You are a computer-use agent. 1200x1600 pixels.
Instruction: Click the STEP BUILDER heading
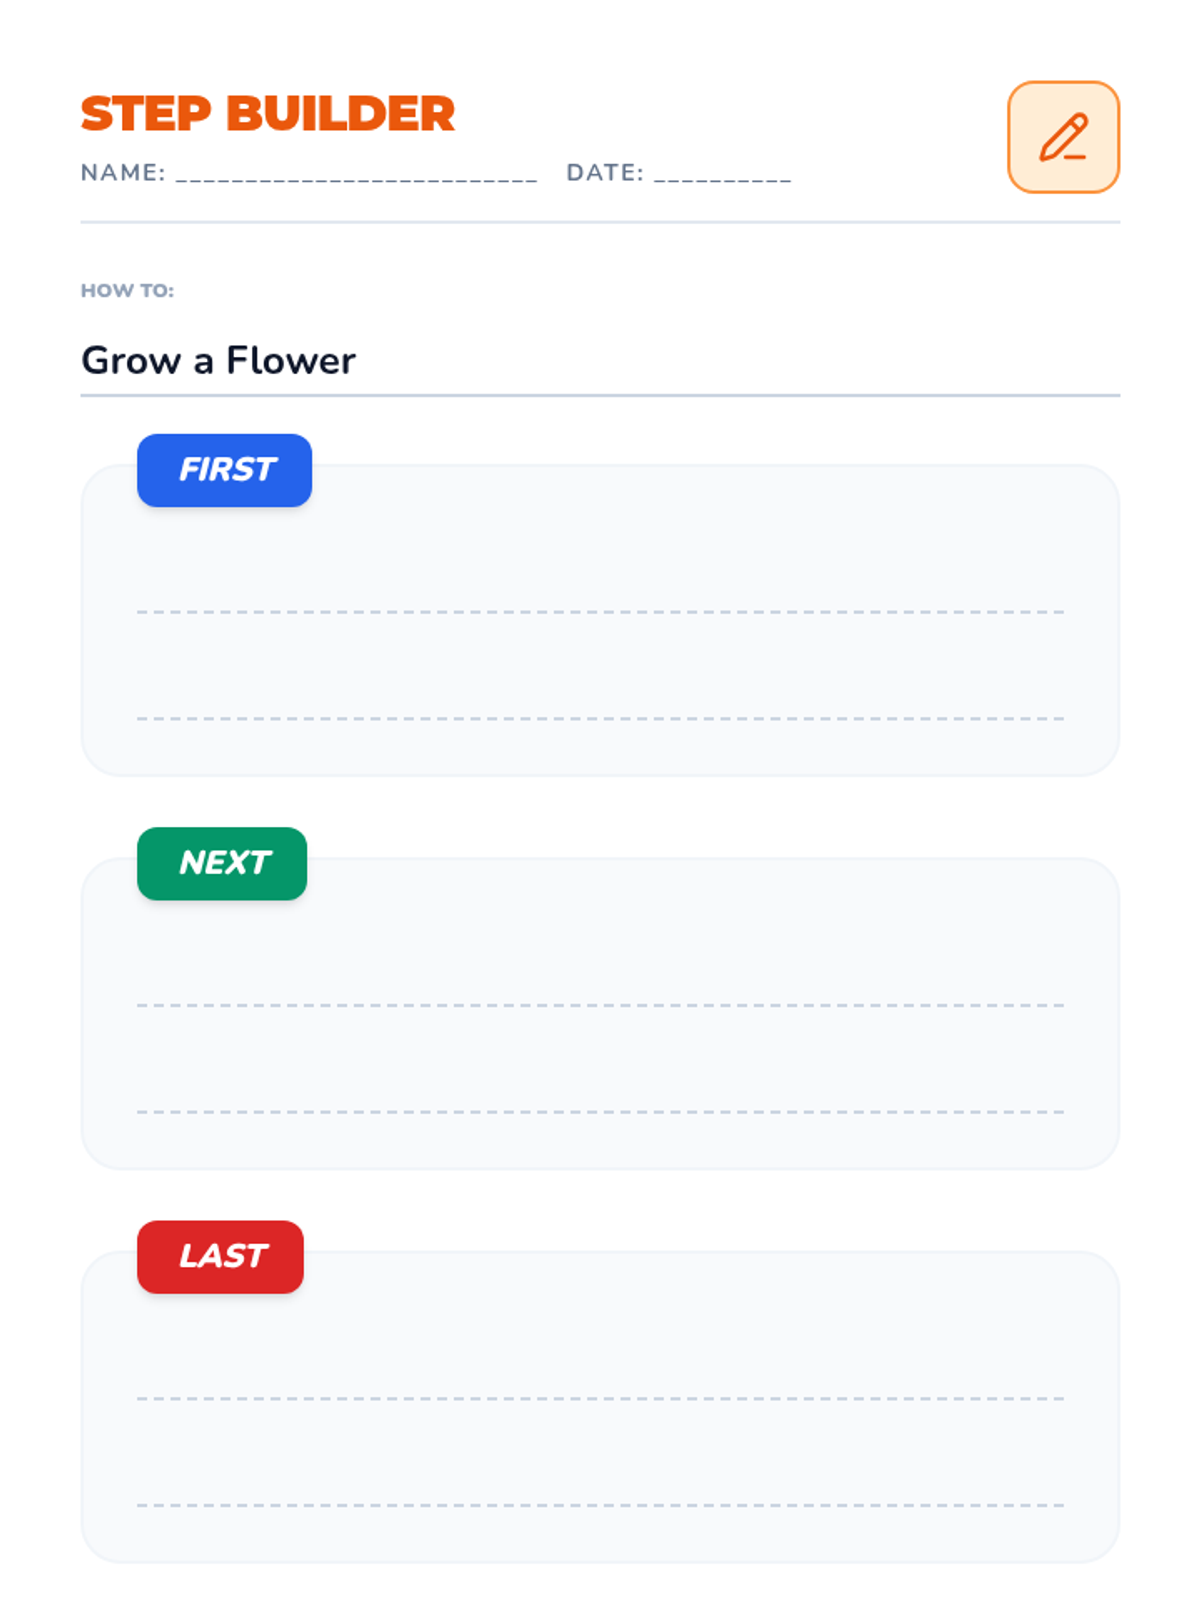pyautogui.click(x=267, y=113)
